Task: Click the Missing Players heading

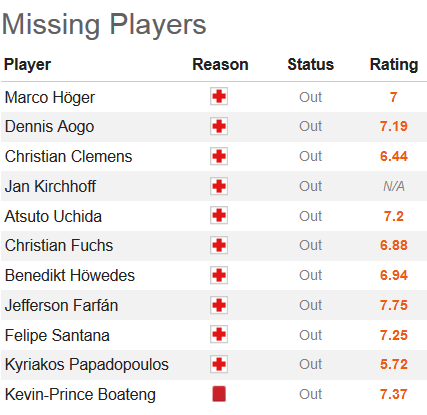Action: click(x=104, y=25)
